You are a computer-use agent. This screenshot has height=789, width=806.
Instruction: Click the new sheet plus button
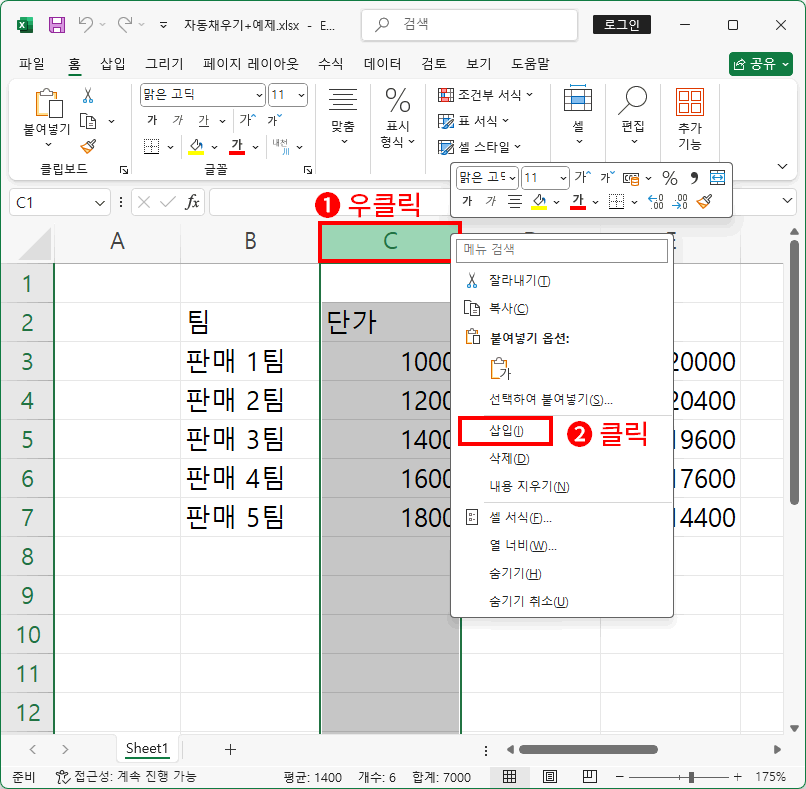pos(230,749)
